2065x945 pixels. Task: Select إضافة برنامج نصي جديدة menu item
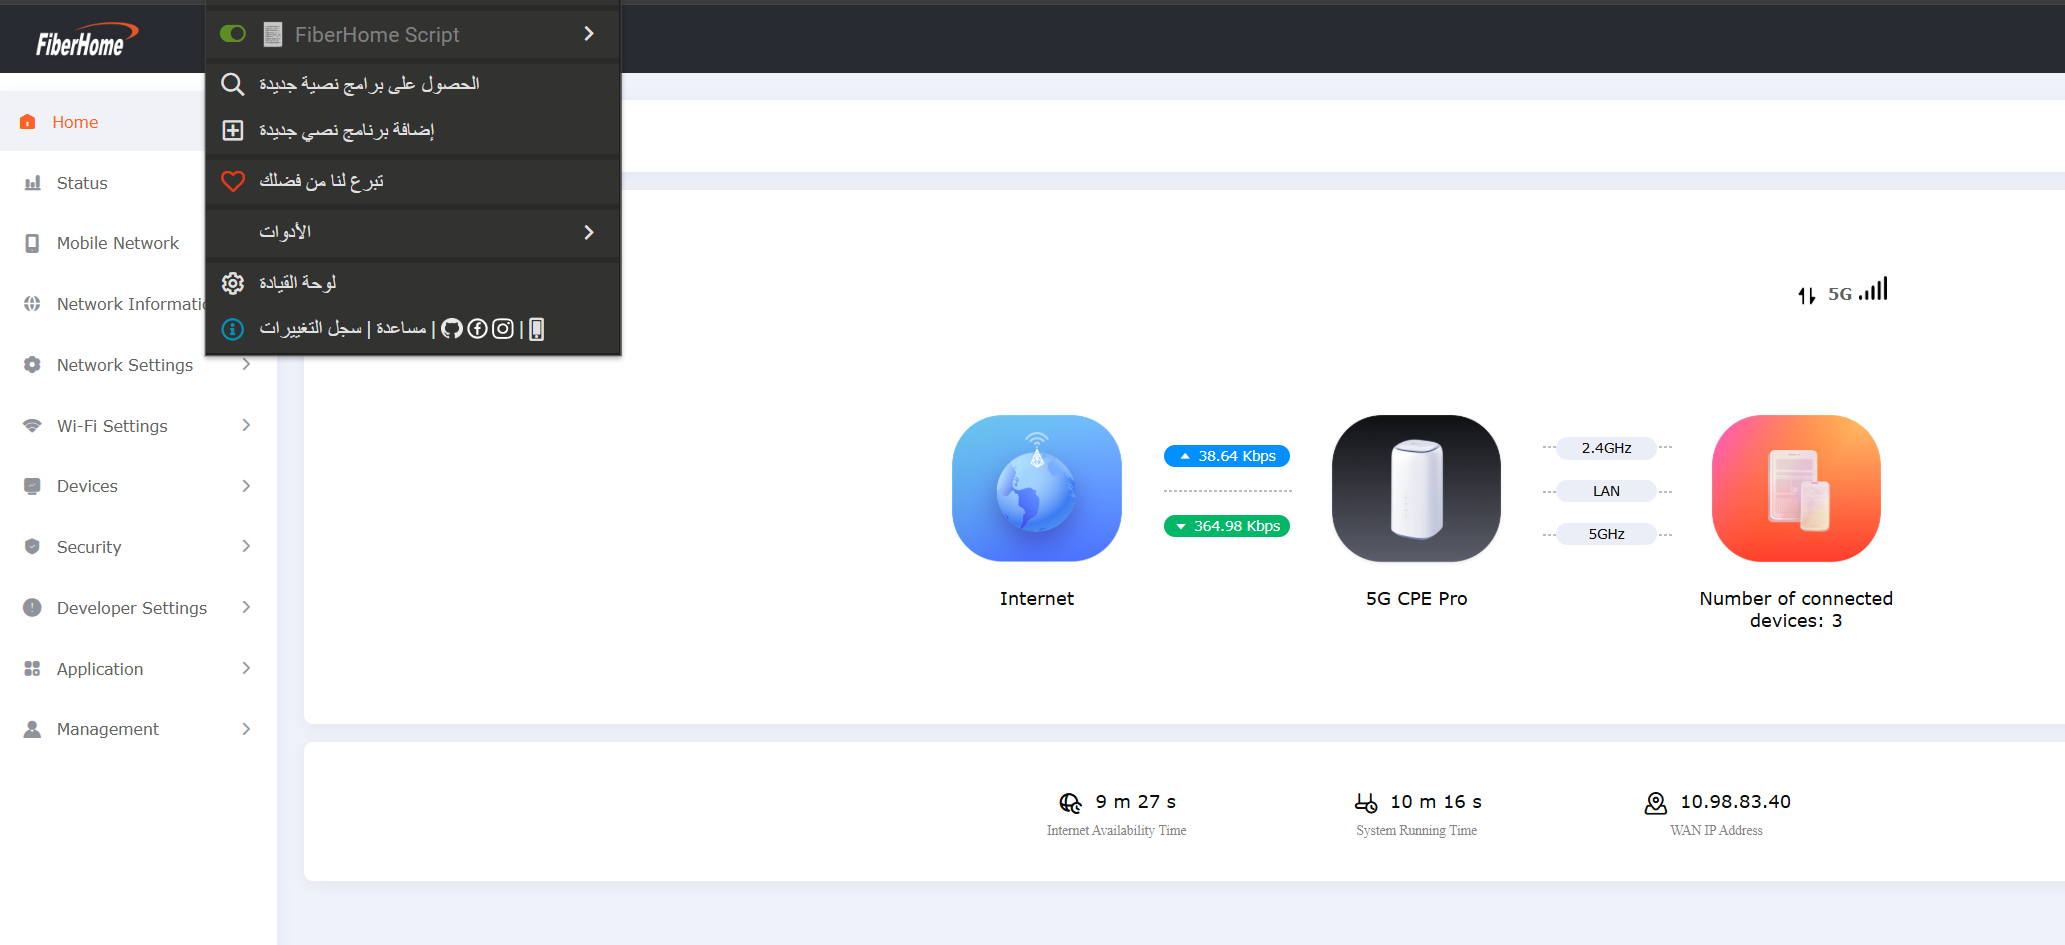[346, 130]
